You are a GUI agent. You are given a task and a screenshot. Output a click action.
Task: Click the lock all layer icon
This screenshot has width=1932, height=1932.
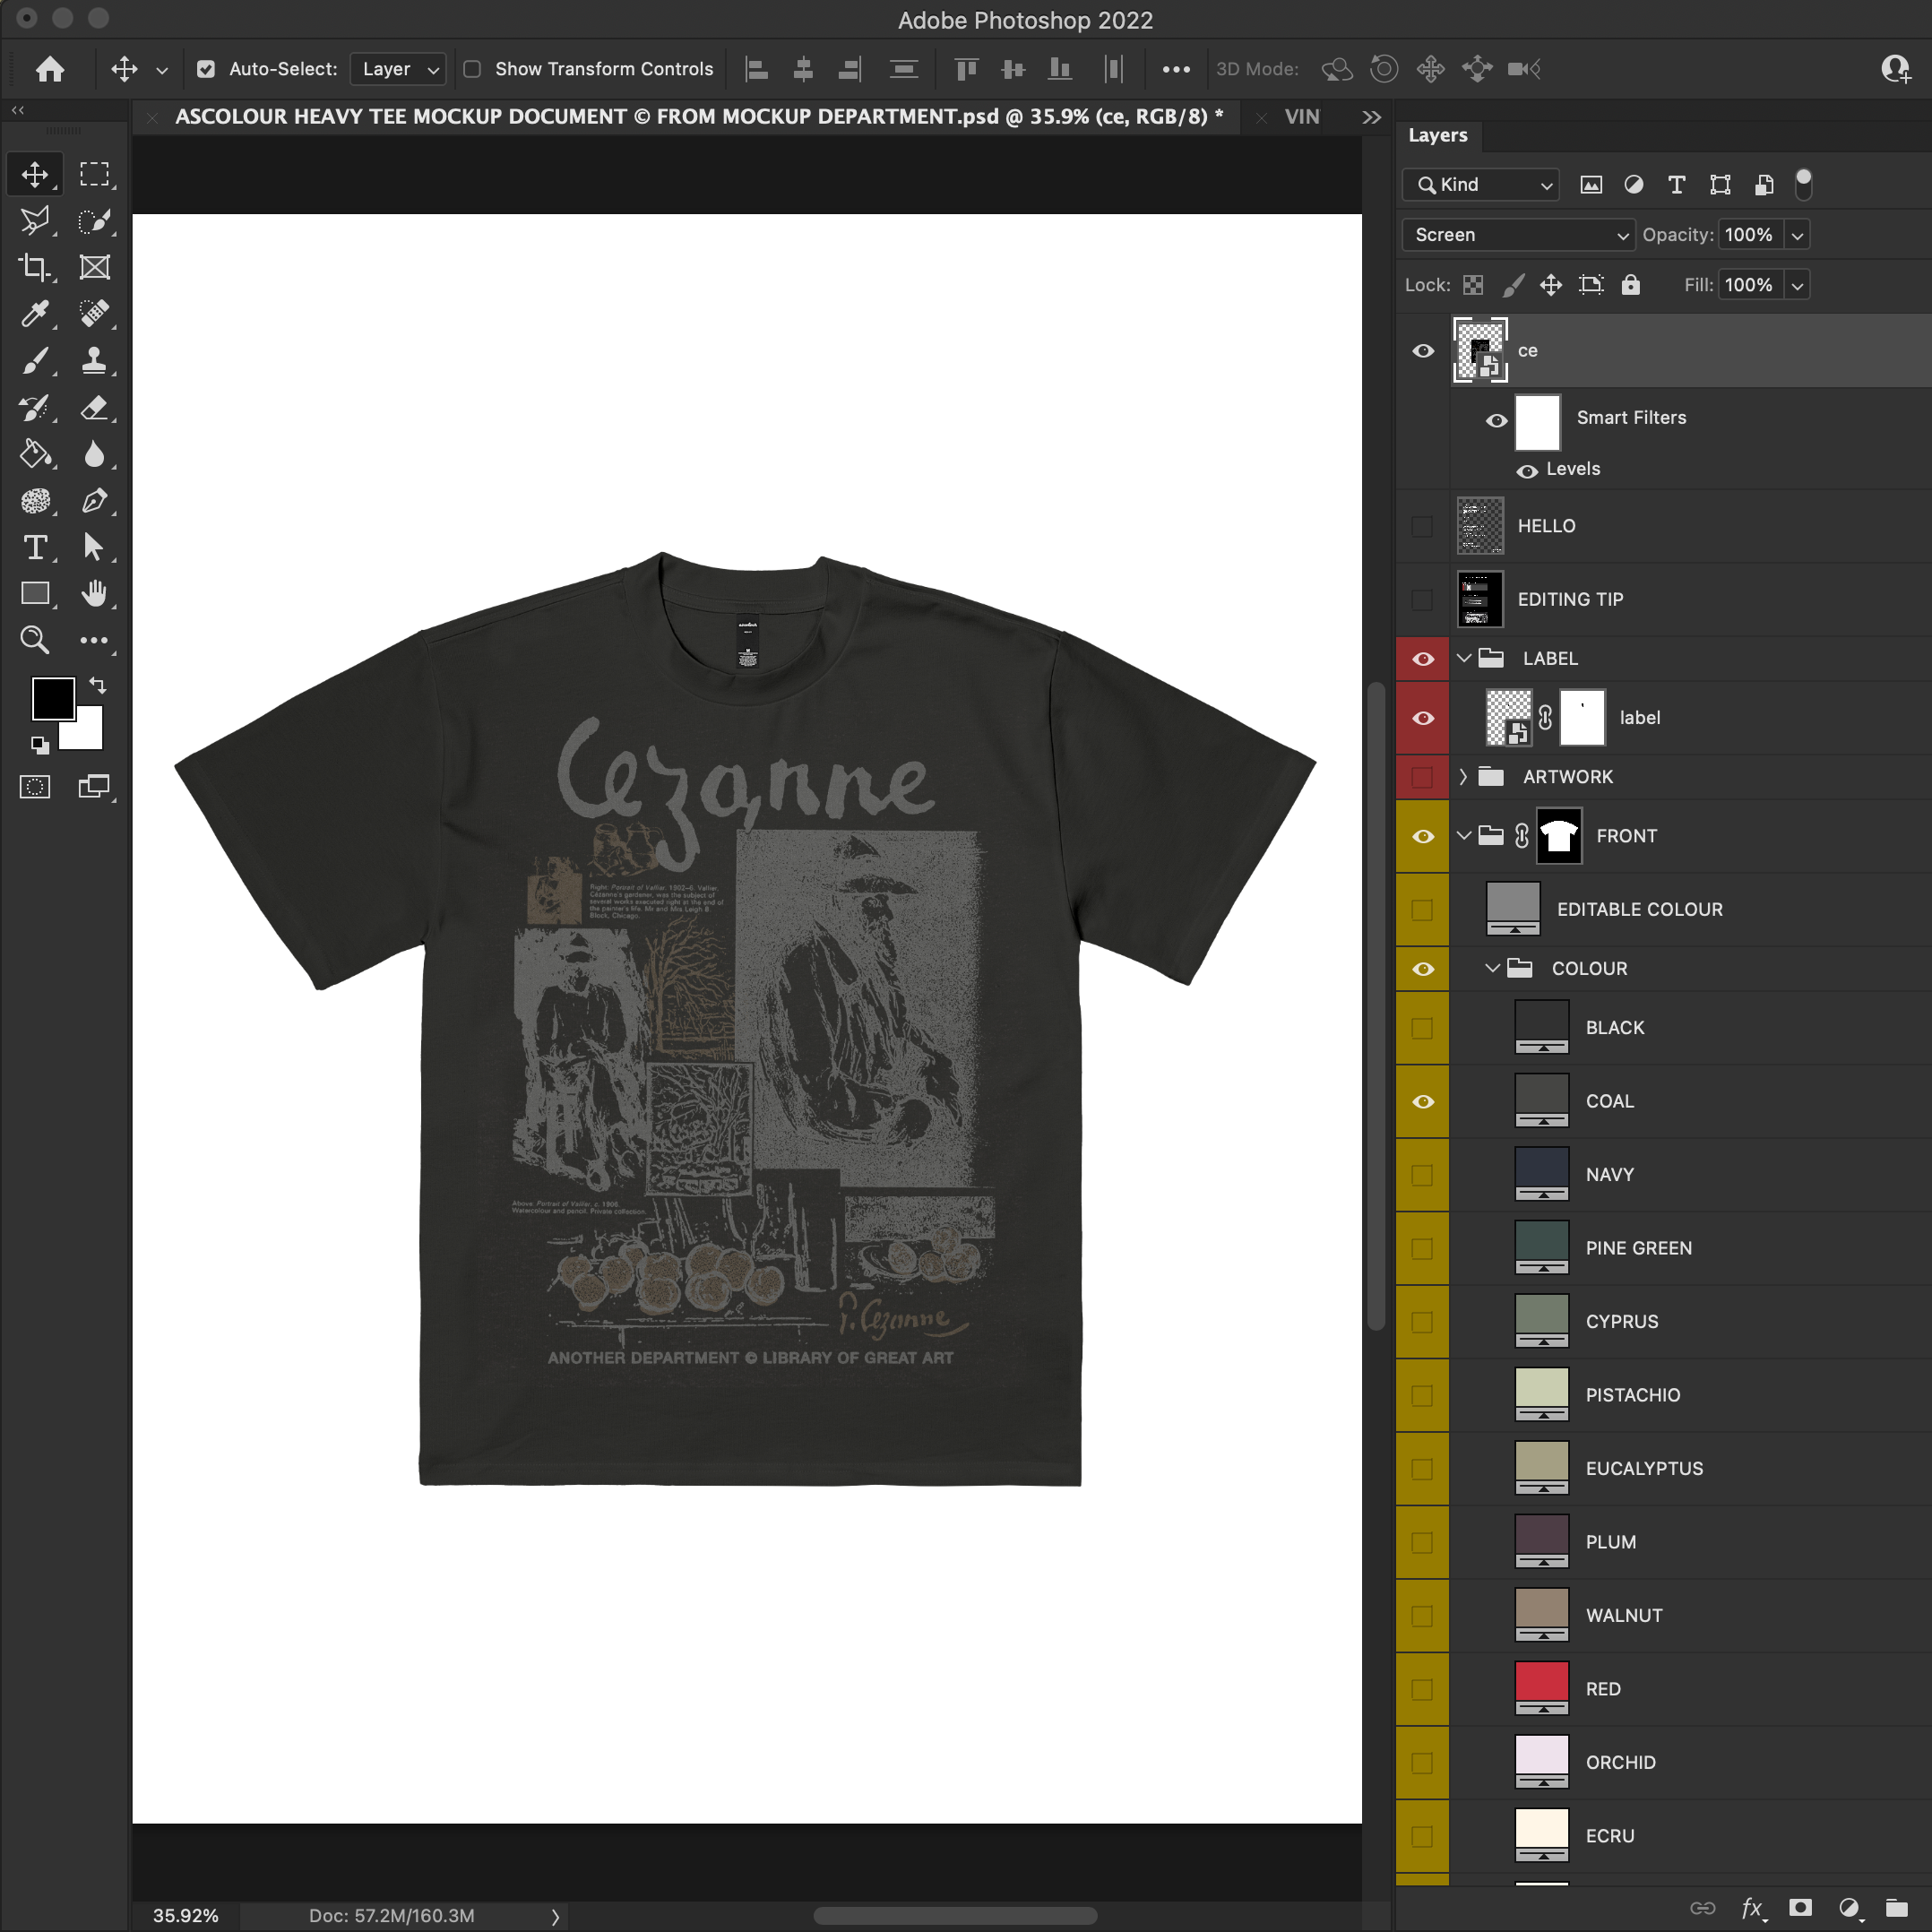point(1630,285)
